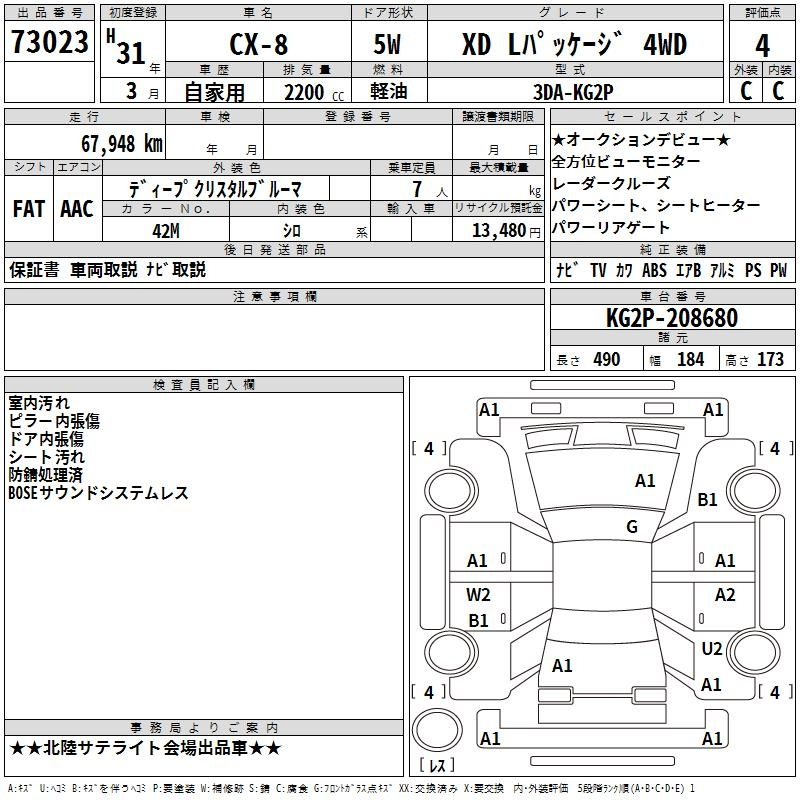The width and height of the screenshot is (800, 800).
Task: Click the chassis number KG2P-208680
Action: coord(672,318)
